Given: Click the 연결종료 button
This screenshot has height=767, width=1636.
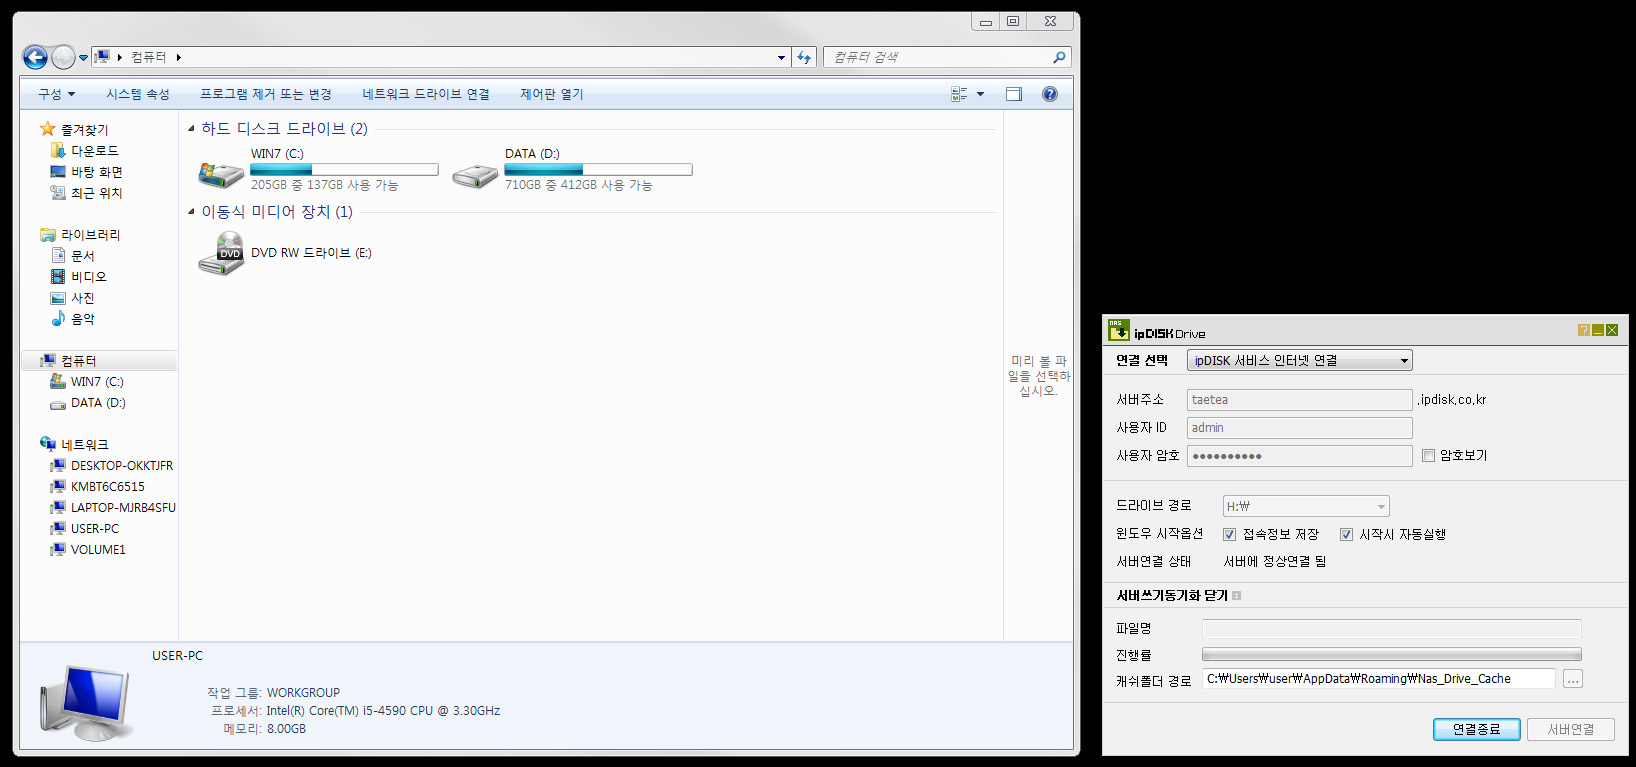Looking at the screenshot, I should 1477,730.
